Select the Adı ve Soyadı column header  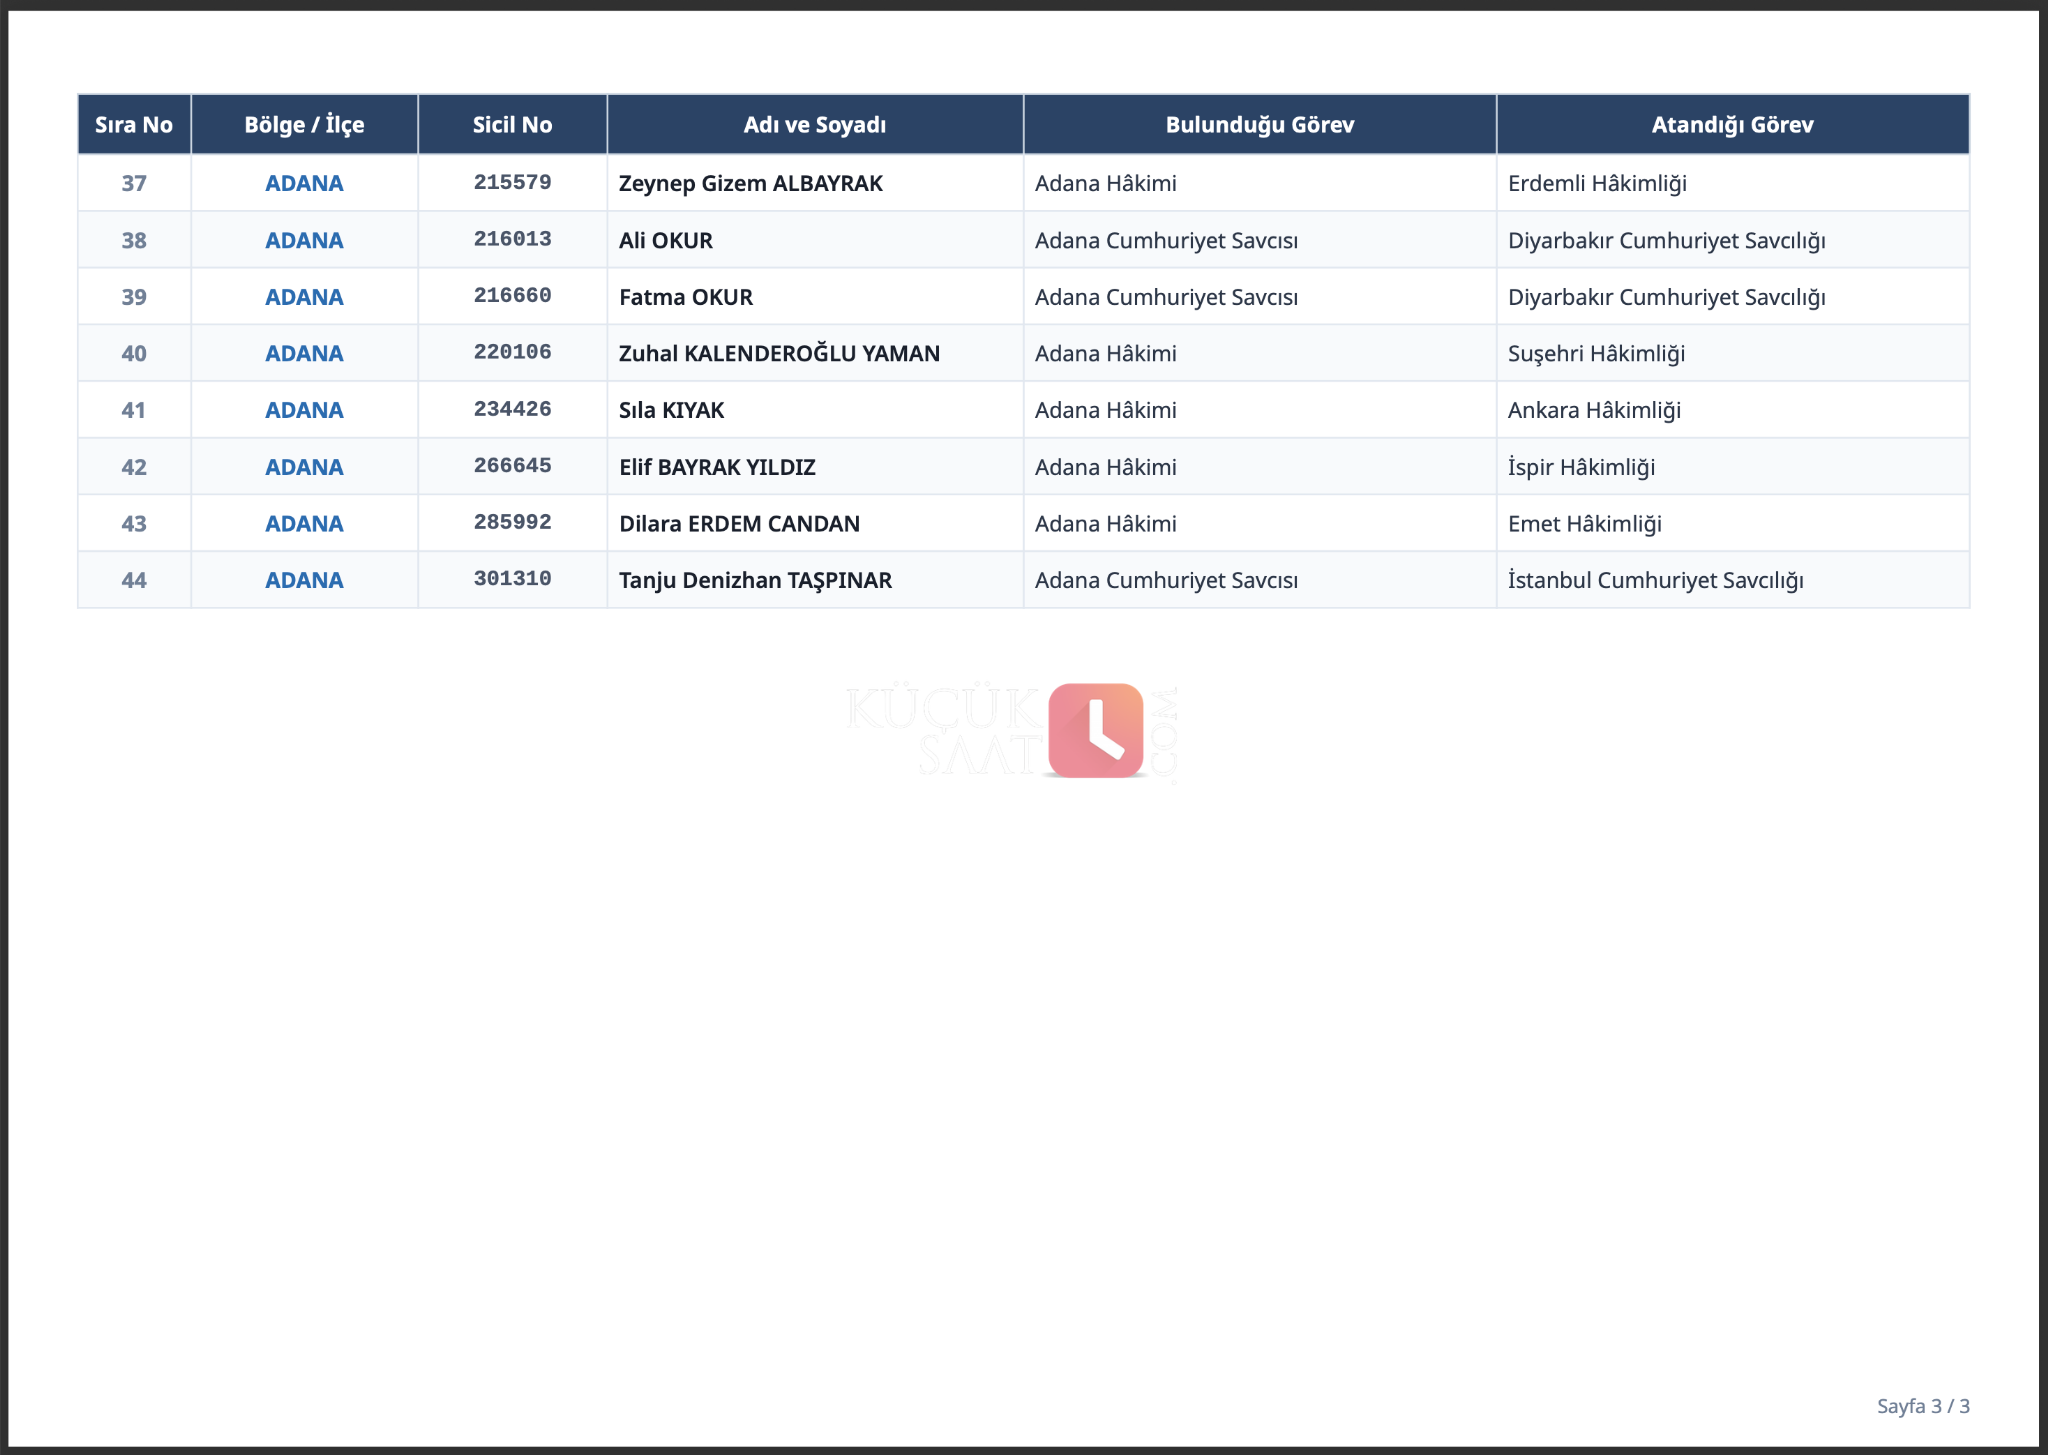(815, 125)
